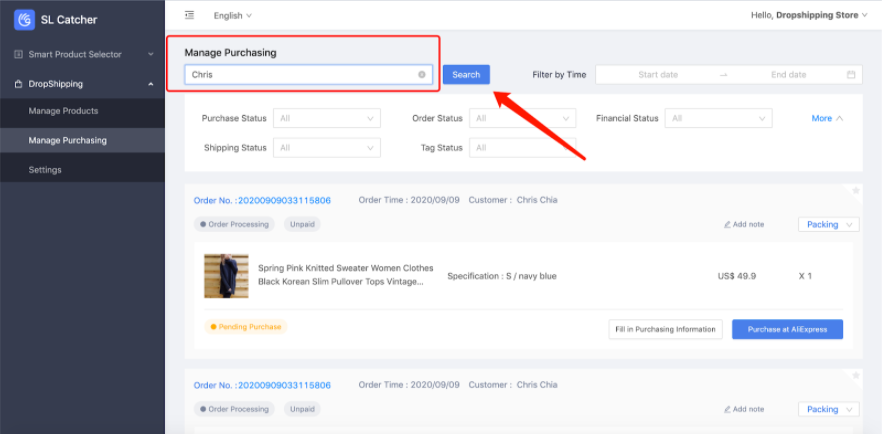882x434 pixels.
Task: Add note to the first order
Action: (x=744, y=224)
